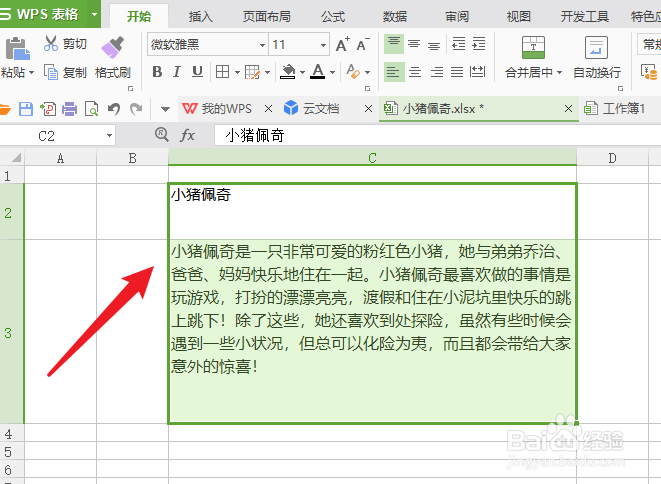661x484 pixels.
Task: Click the Auto Wrap Text icon
Action: (597, 47)
